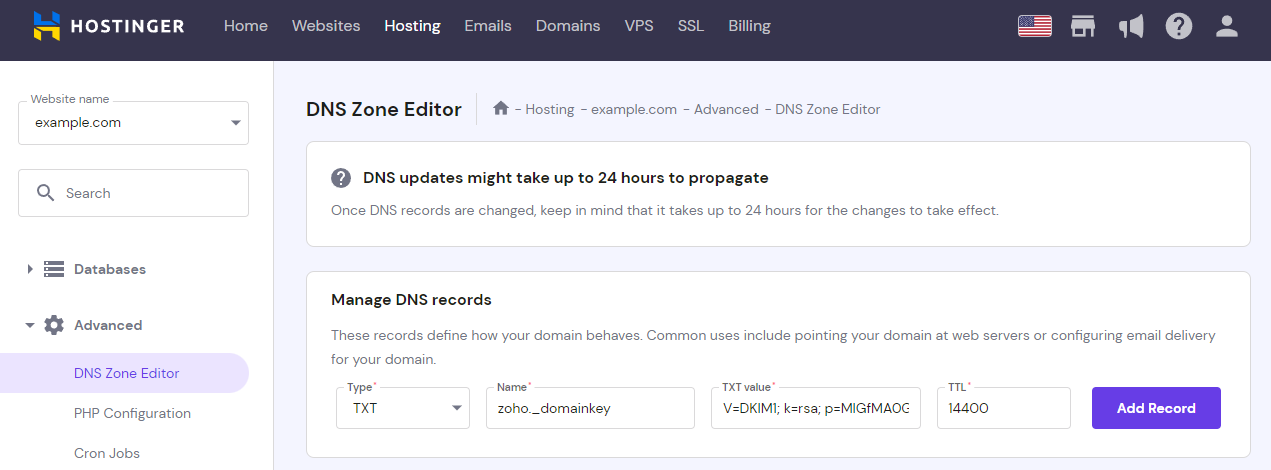Open the marketplace store icon
Image resolution: width=1271 pixels, height=470 pixels.
1083,26
